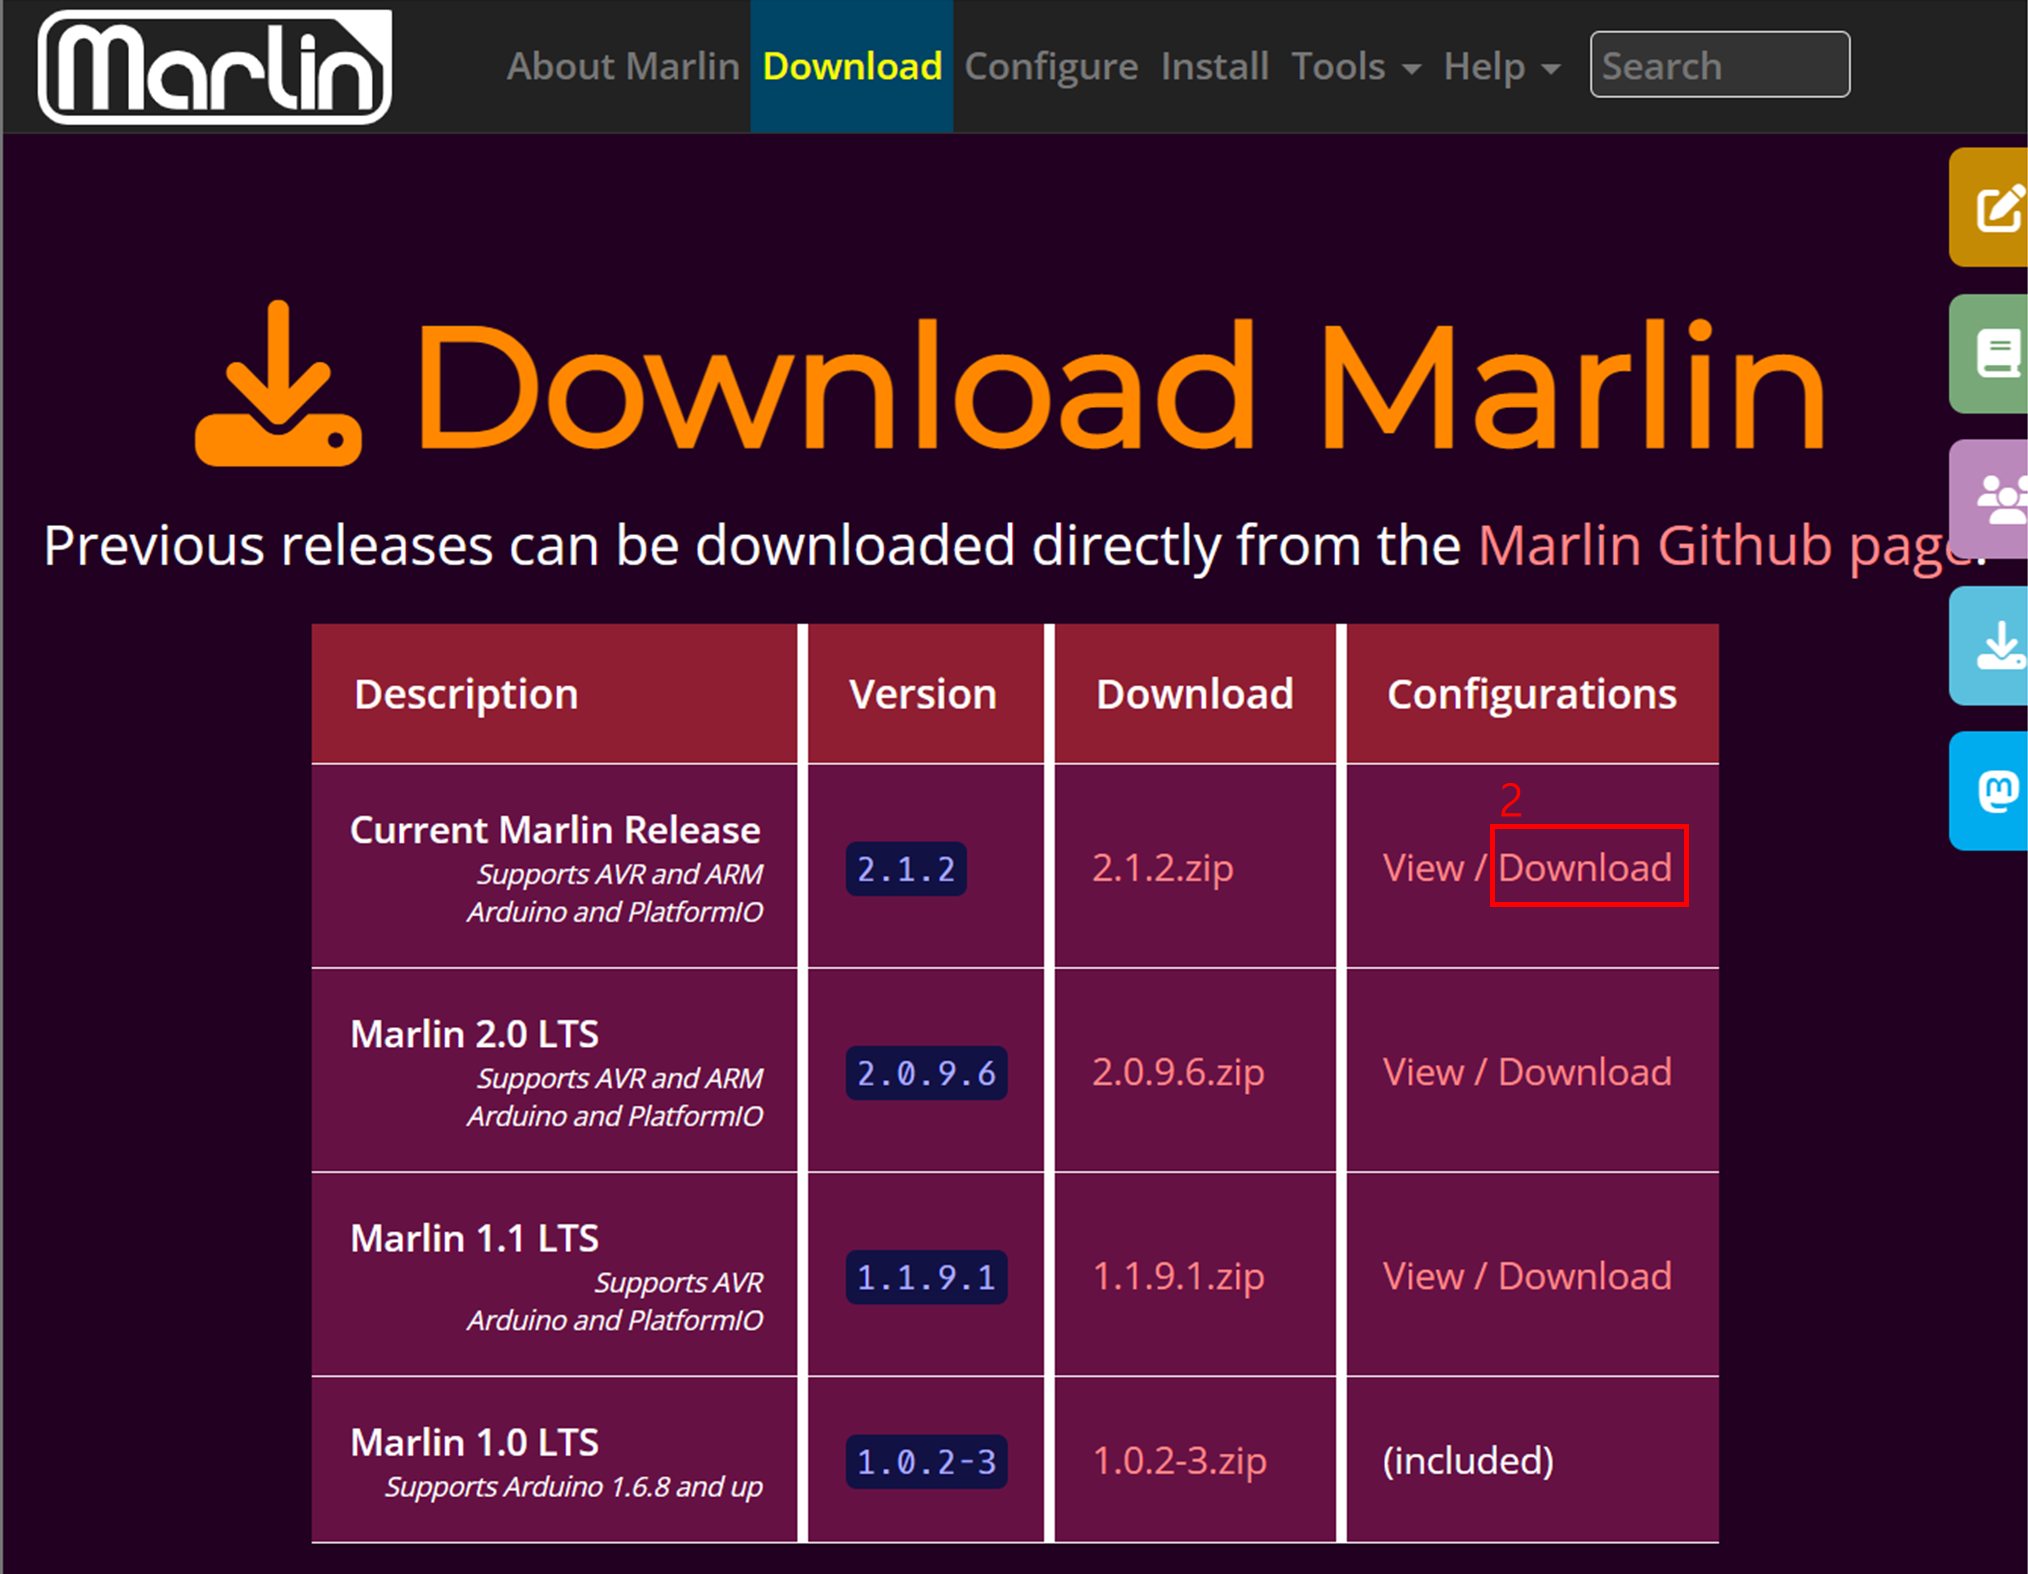Click the Marlin 1.0 LTS title
Viewport: 2028px width, 1574px height.
click(475, 1442)
